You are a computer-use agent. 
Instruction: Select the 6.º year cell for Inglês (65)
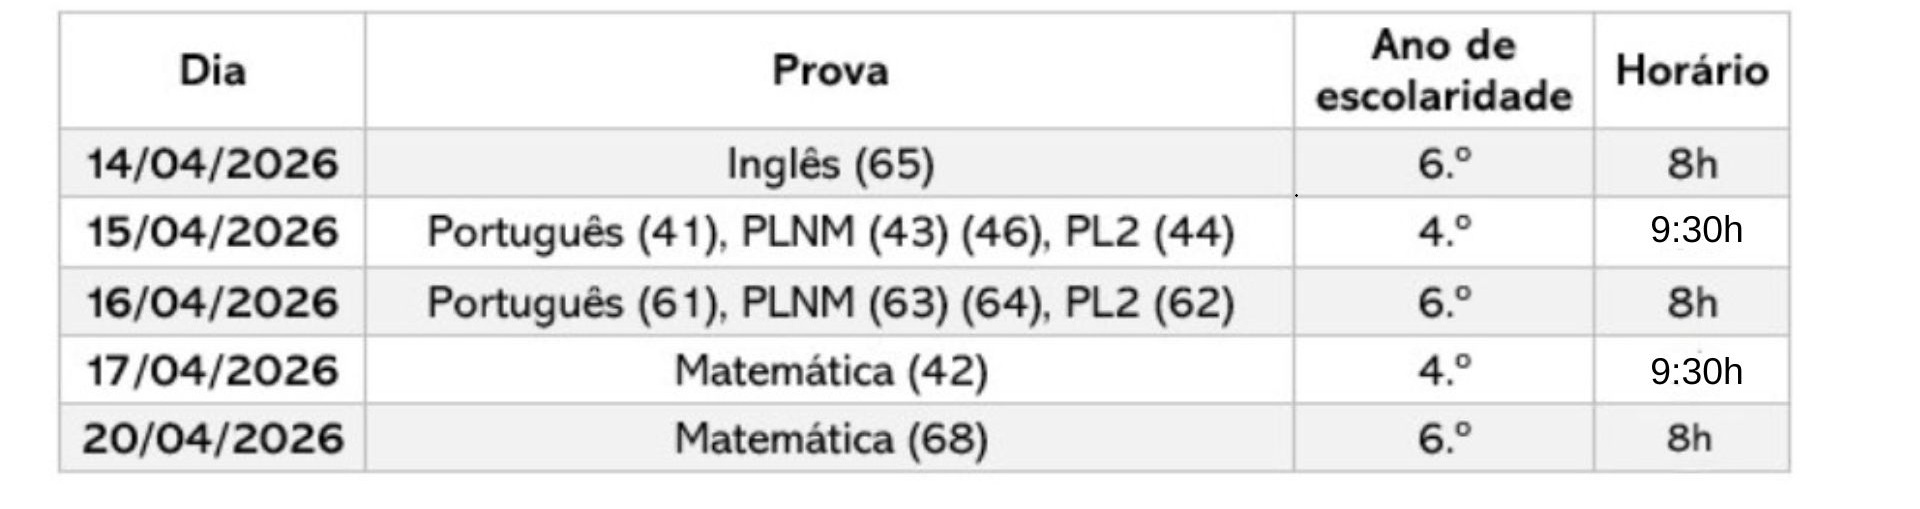click(1444, 163)
